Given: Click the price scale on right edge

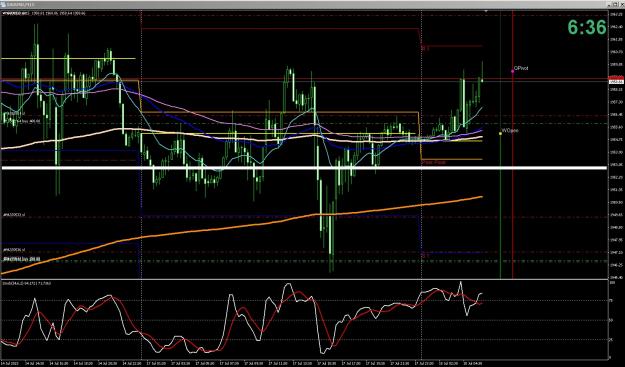Looking at the screenshot, I should [x=616, y=145].
